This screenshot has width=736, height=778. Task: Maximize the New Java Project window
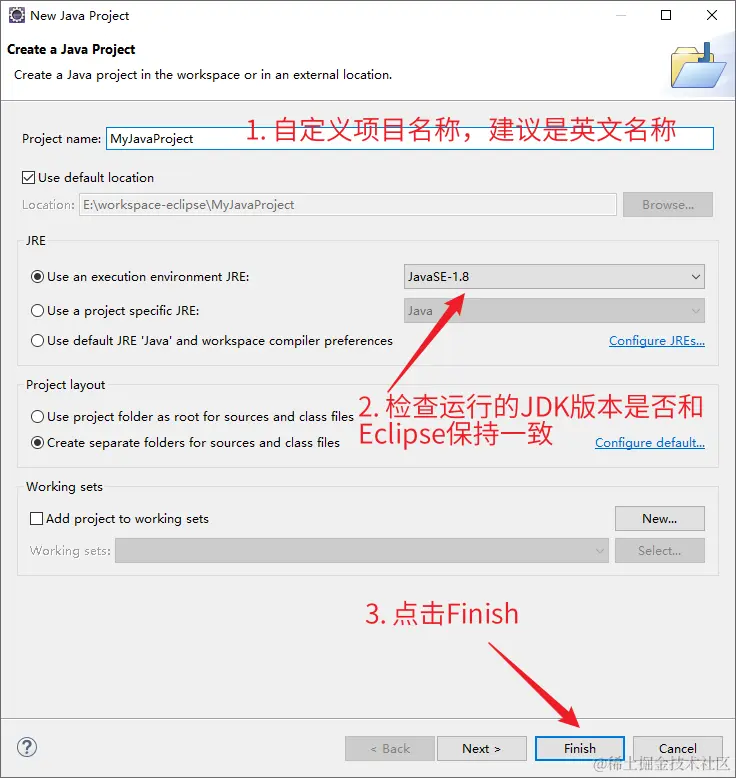tap(666, 15)
